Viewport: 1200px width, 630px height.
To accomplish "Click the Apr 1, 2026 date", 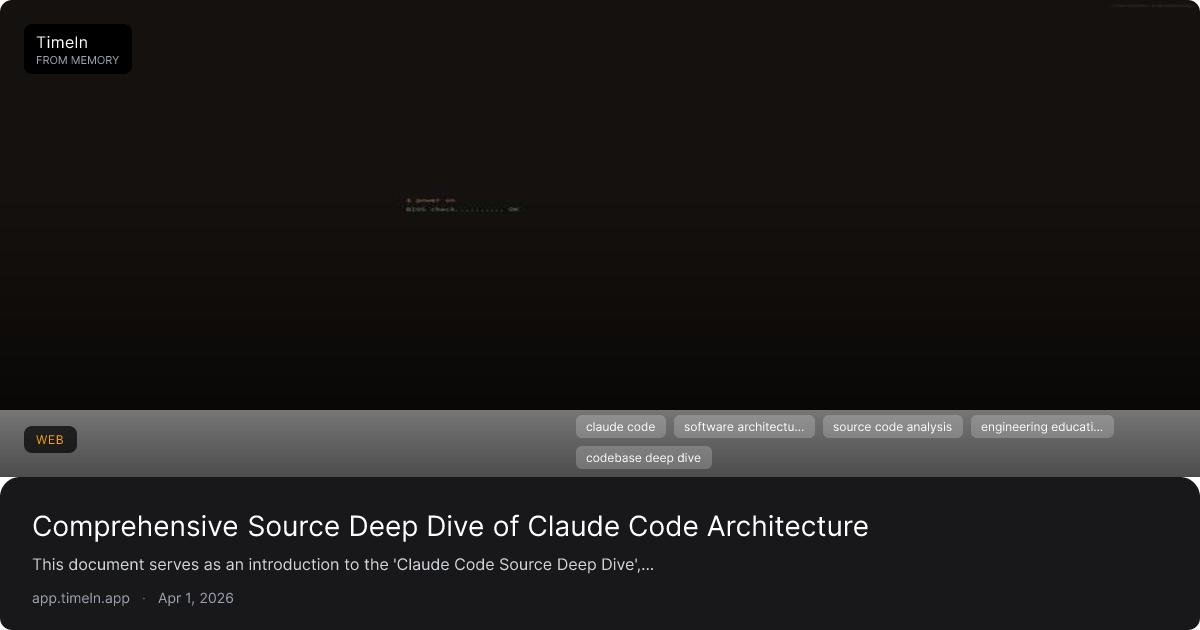I will [x=196, y=598].
